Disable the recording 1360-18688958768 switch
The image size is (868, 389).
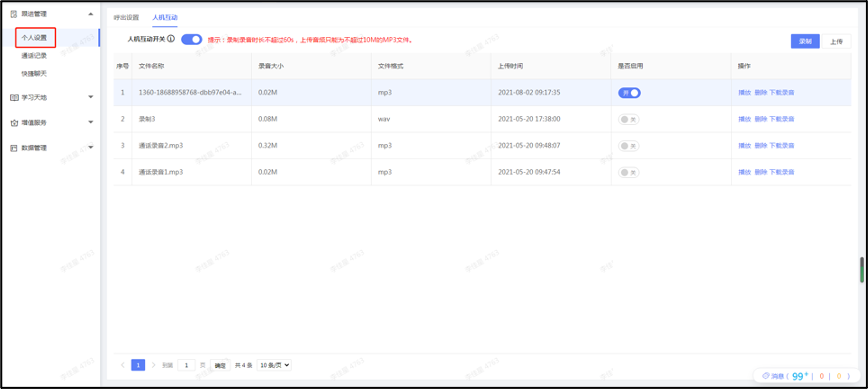629,93
